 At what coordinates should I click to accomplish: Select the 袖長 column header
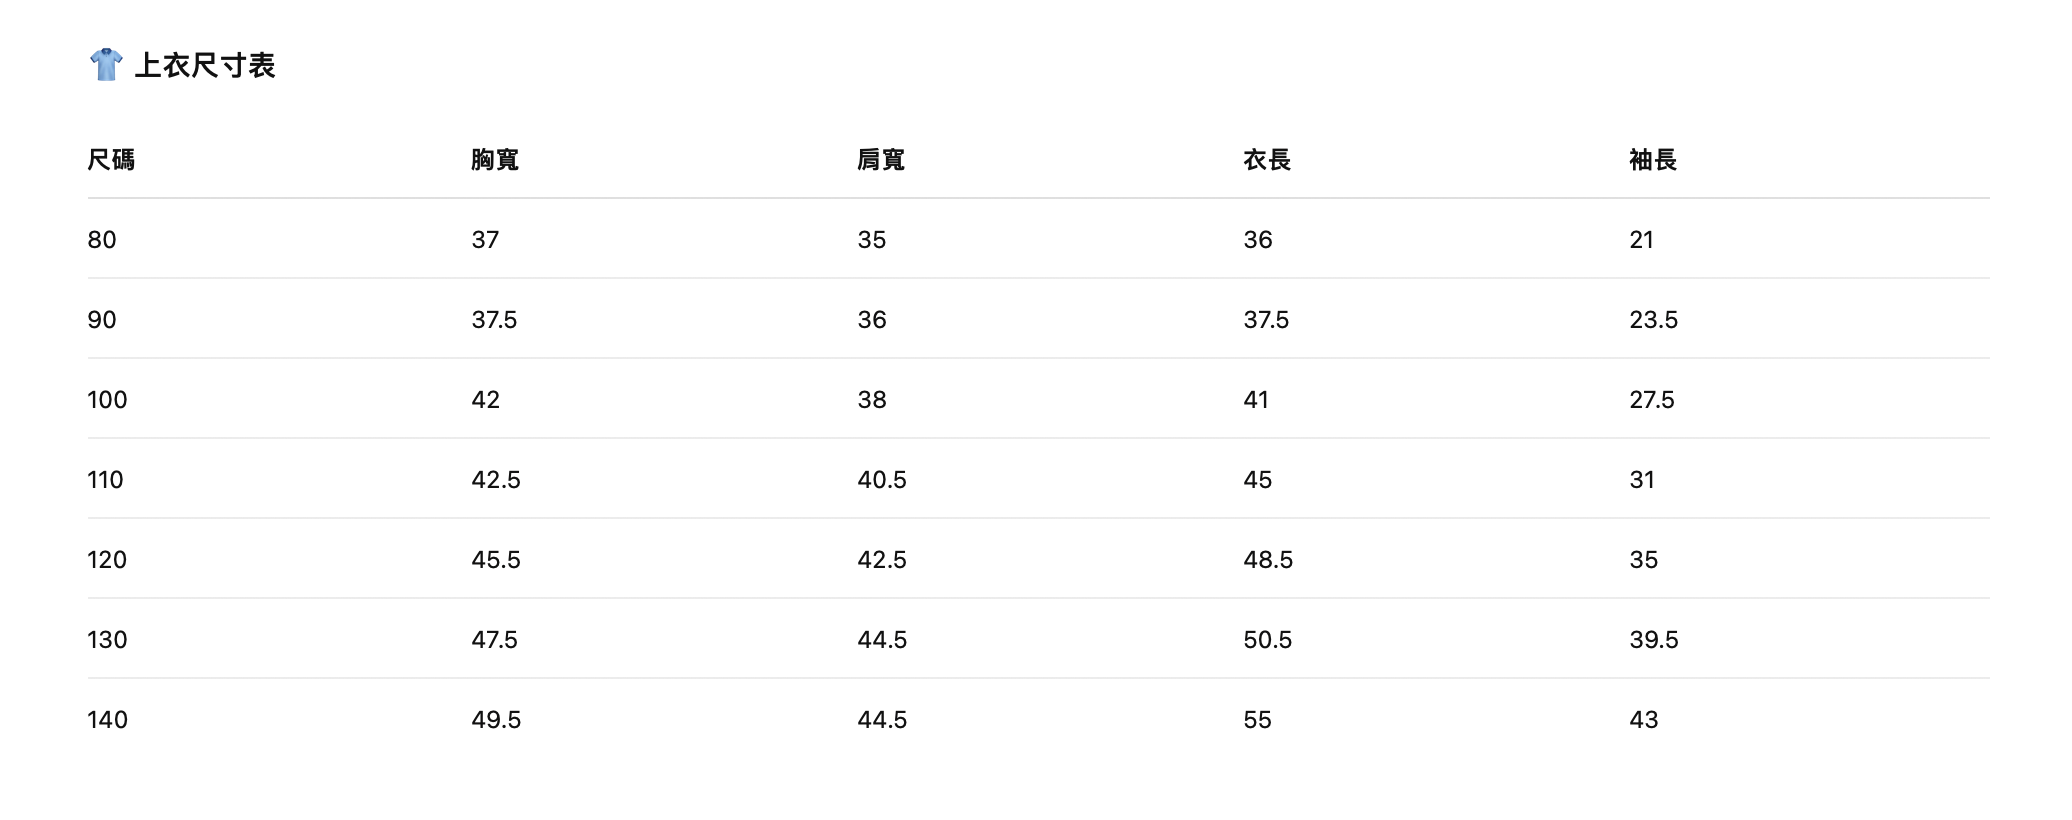click(1653, 160)
